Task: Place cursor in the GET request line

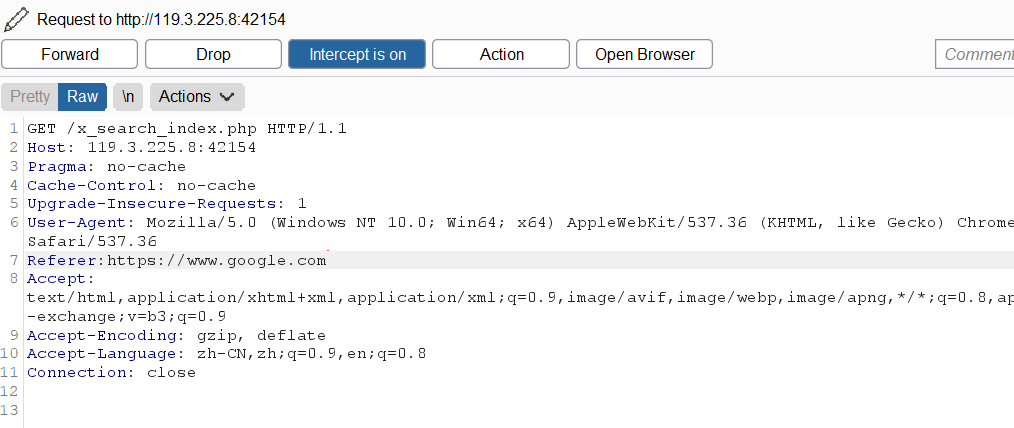Action: [187, 129]
